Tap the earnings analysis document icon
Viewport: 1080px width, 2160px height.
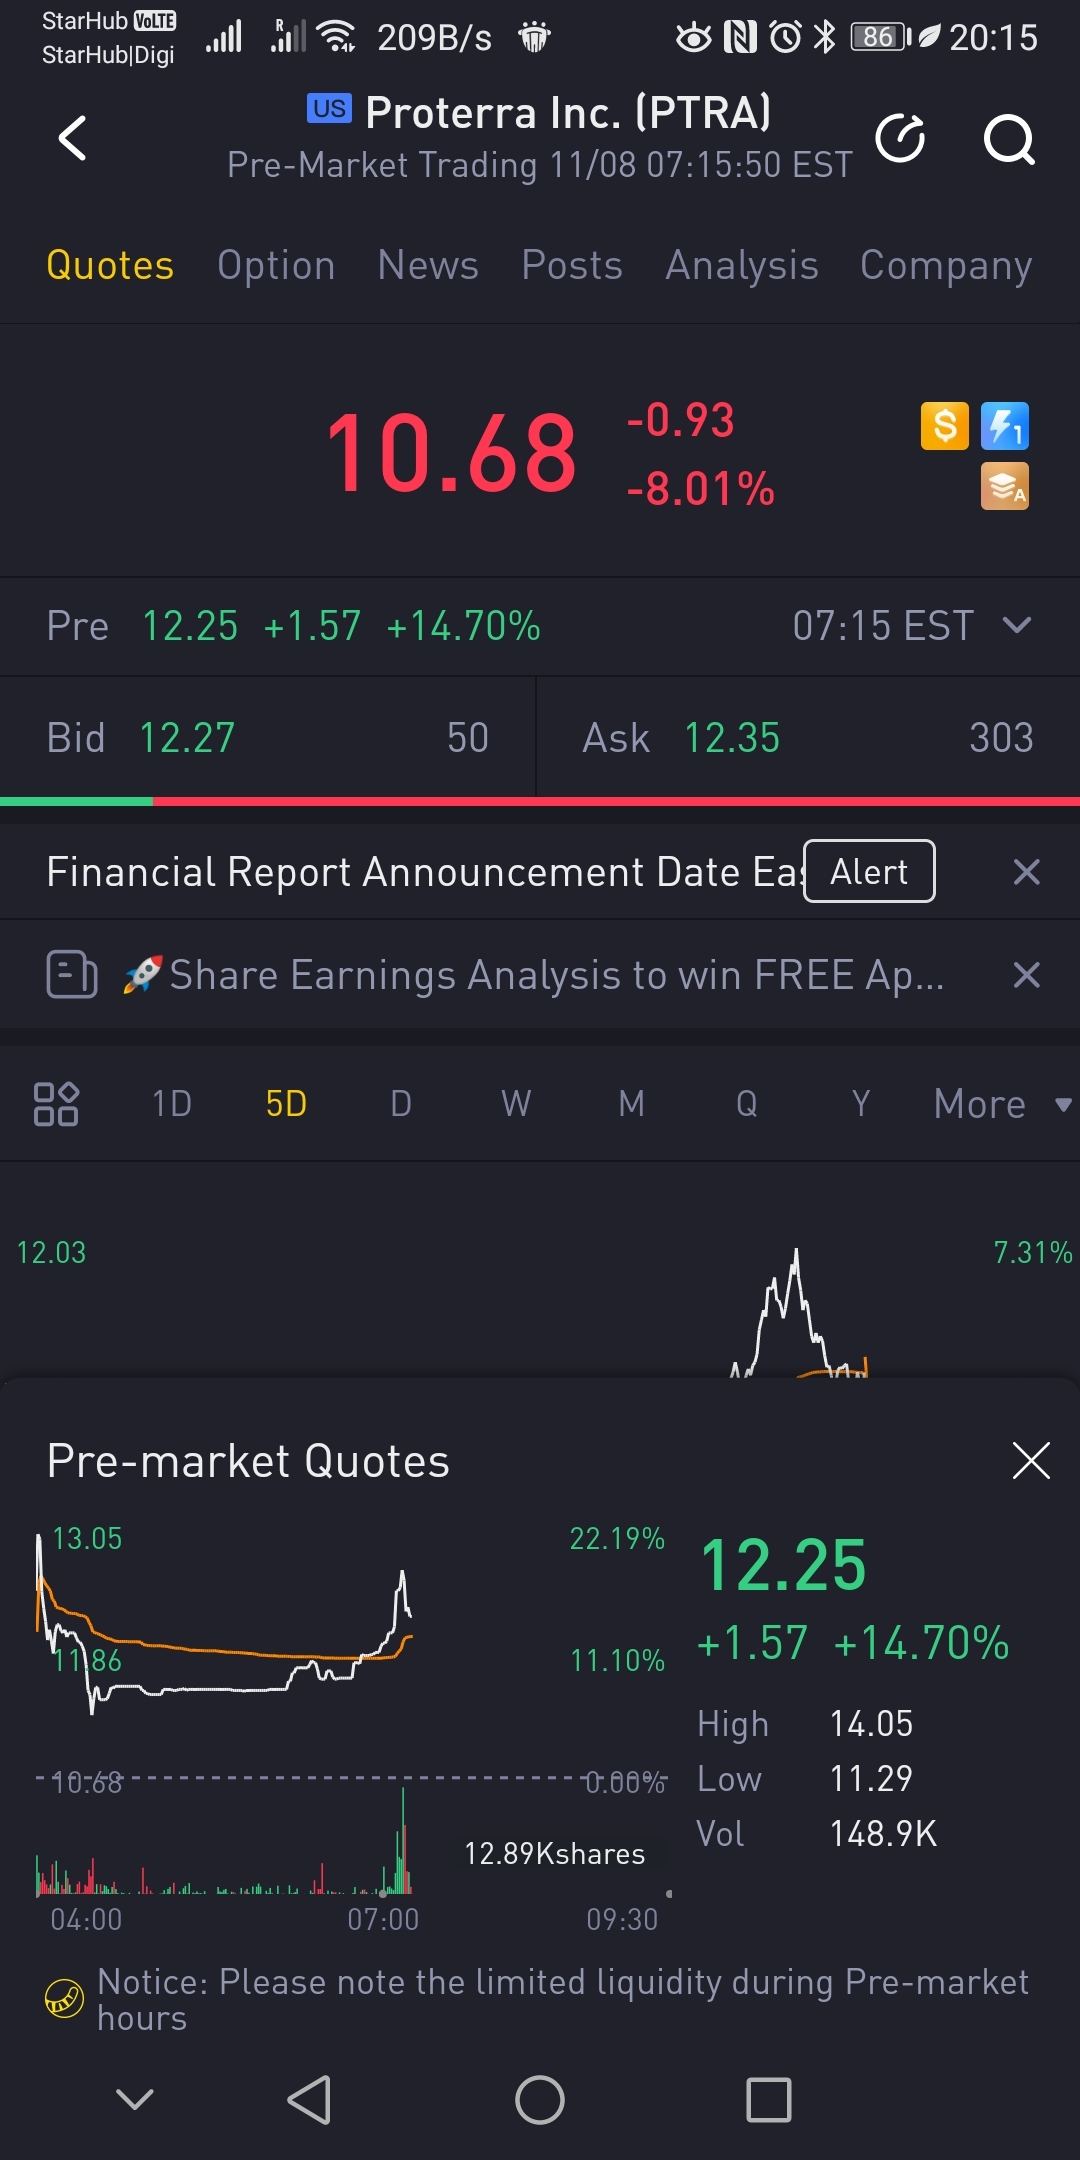click(72, 974)
